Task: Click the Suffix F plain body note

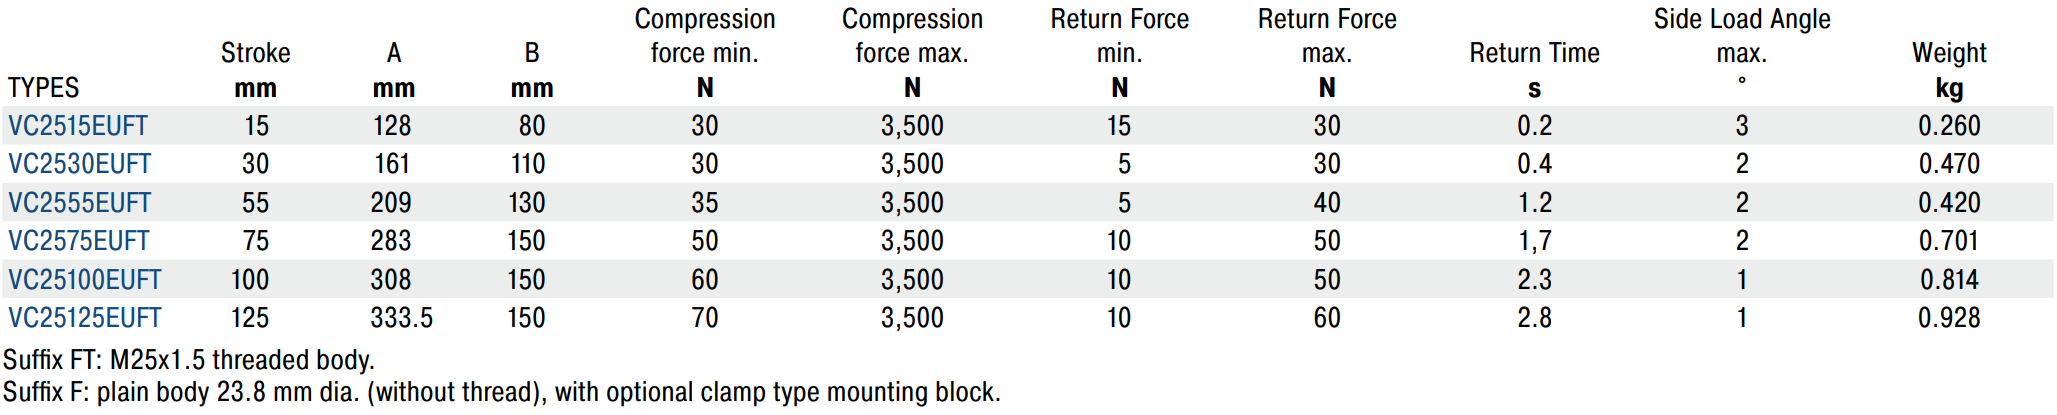Action: coord(501,392)
